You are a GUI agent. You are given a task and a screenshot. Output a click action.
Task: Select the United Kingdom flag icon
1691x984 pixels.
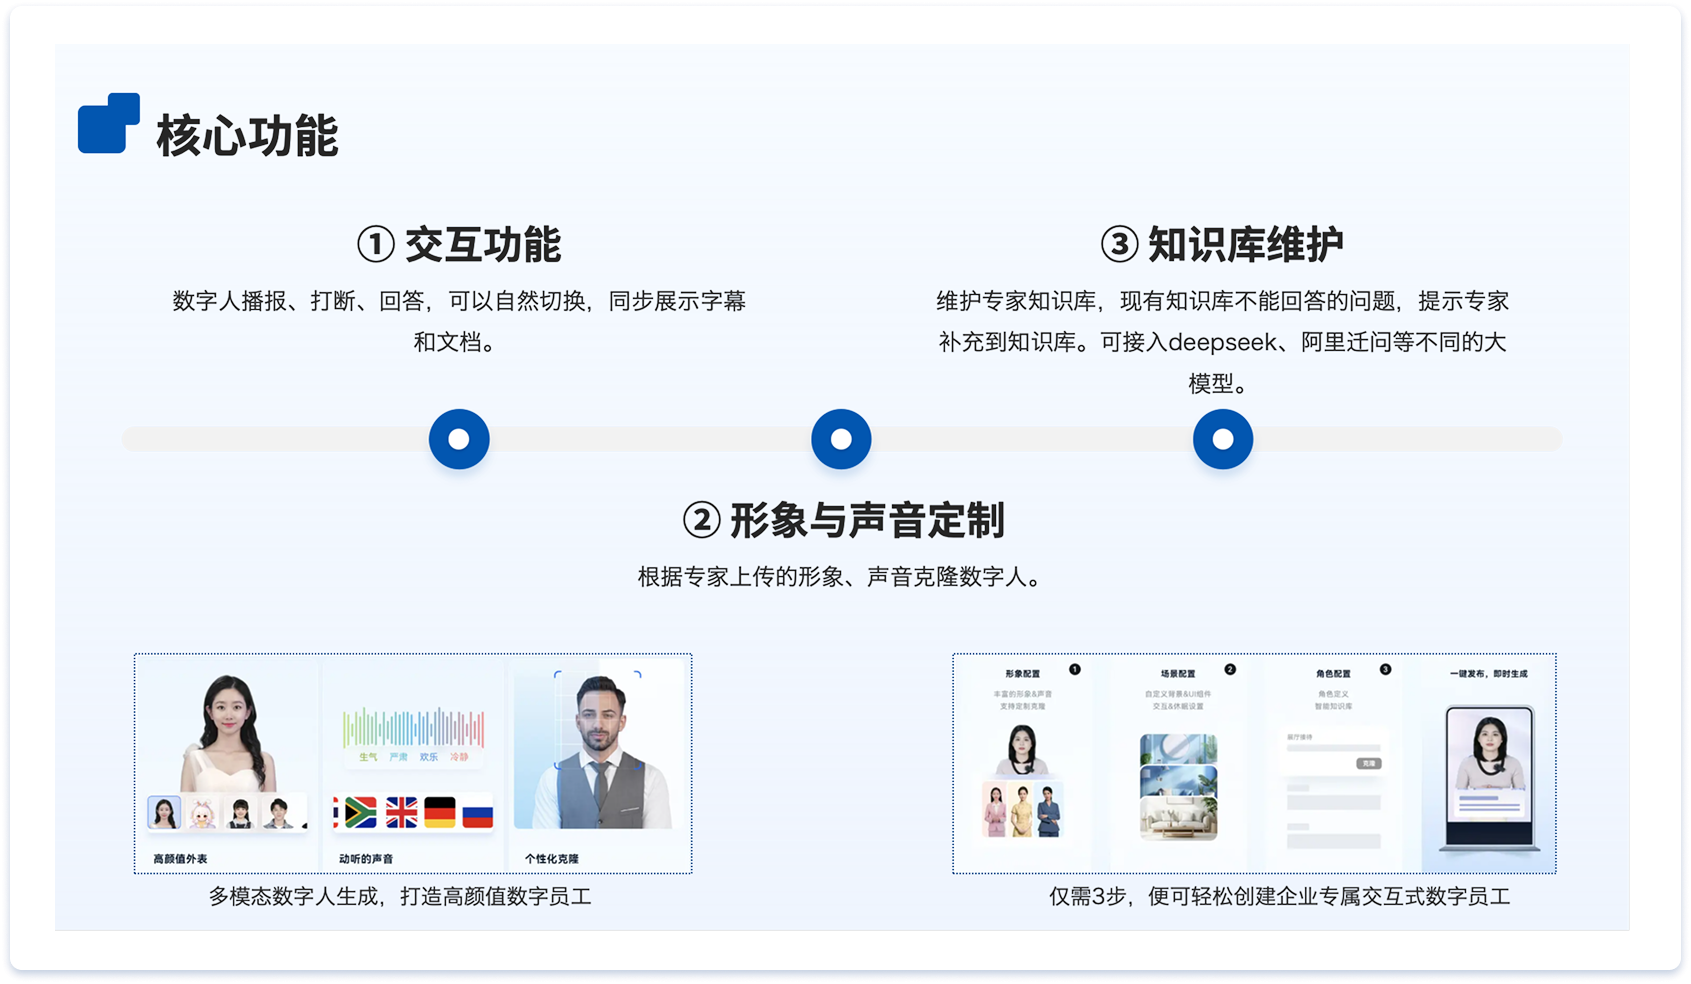tap(401, 812)
